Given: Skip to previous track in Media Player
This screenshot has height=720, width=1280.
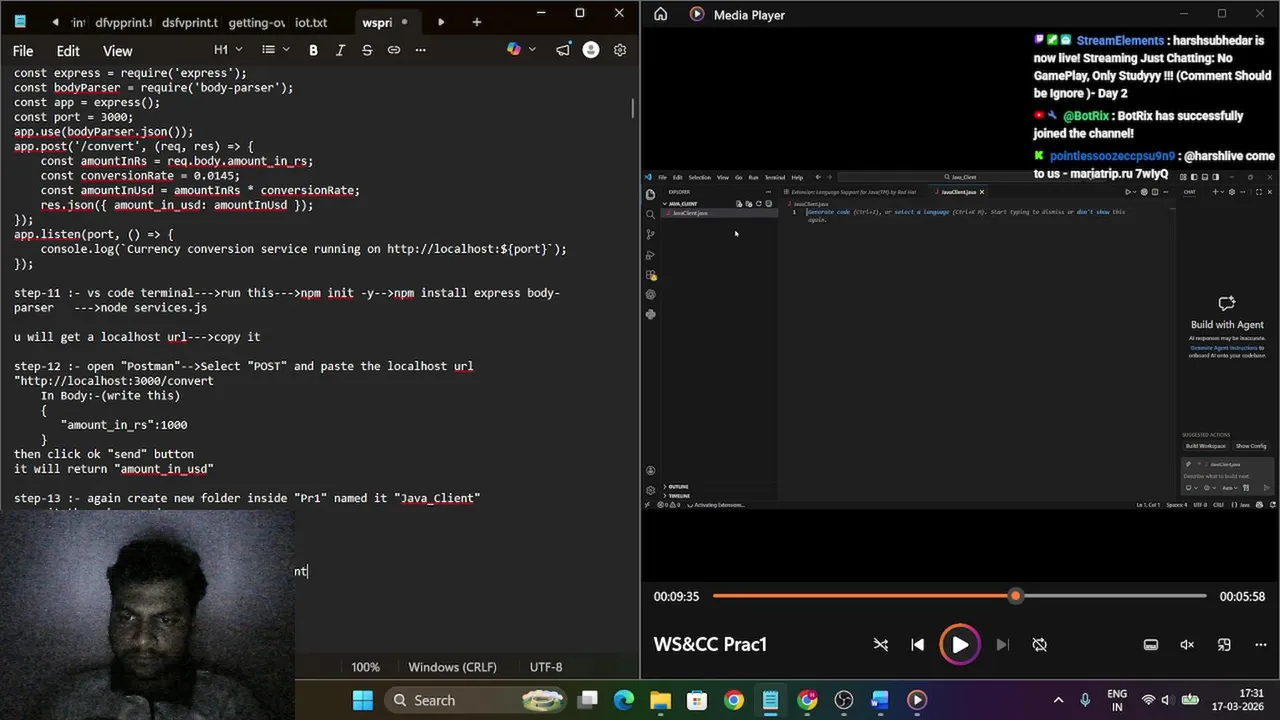Looking at the screenshot, I should 917,645.
